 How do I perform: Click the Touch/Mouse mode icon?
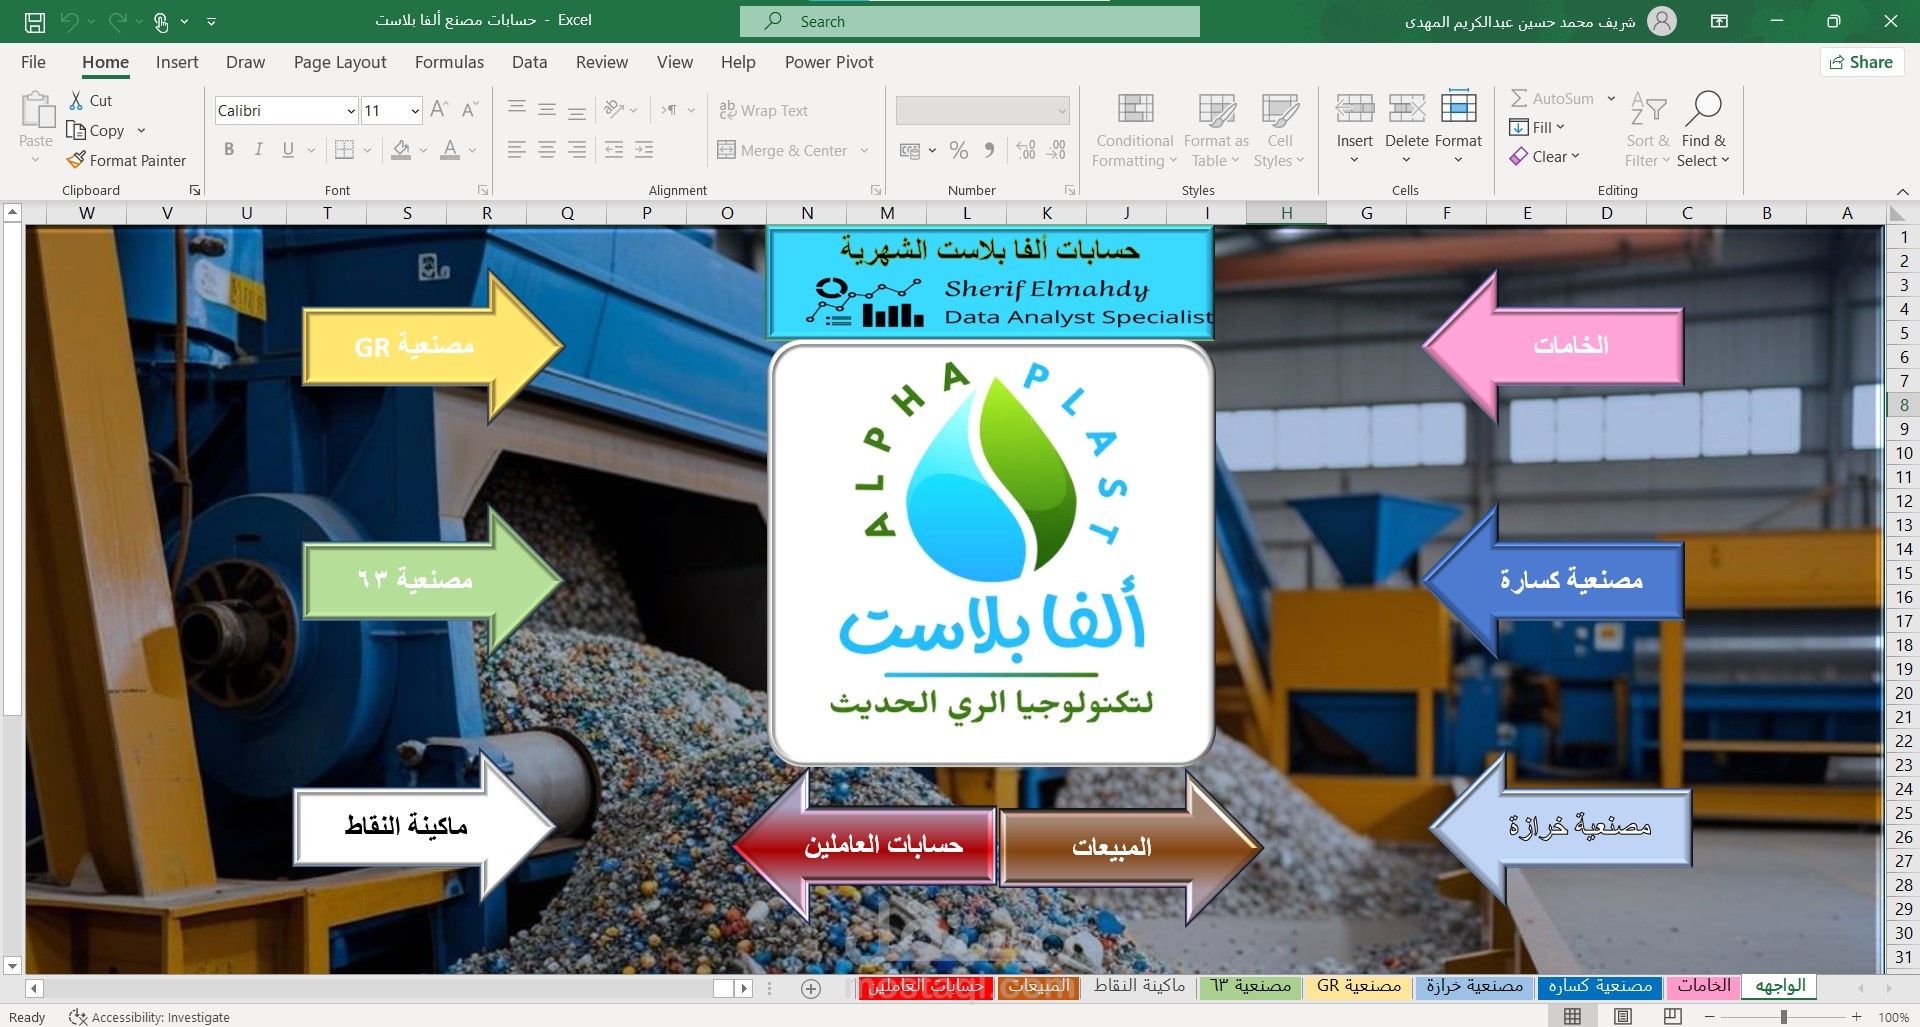pyautogui.click(x=160, y=21)
